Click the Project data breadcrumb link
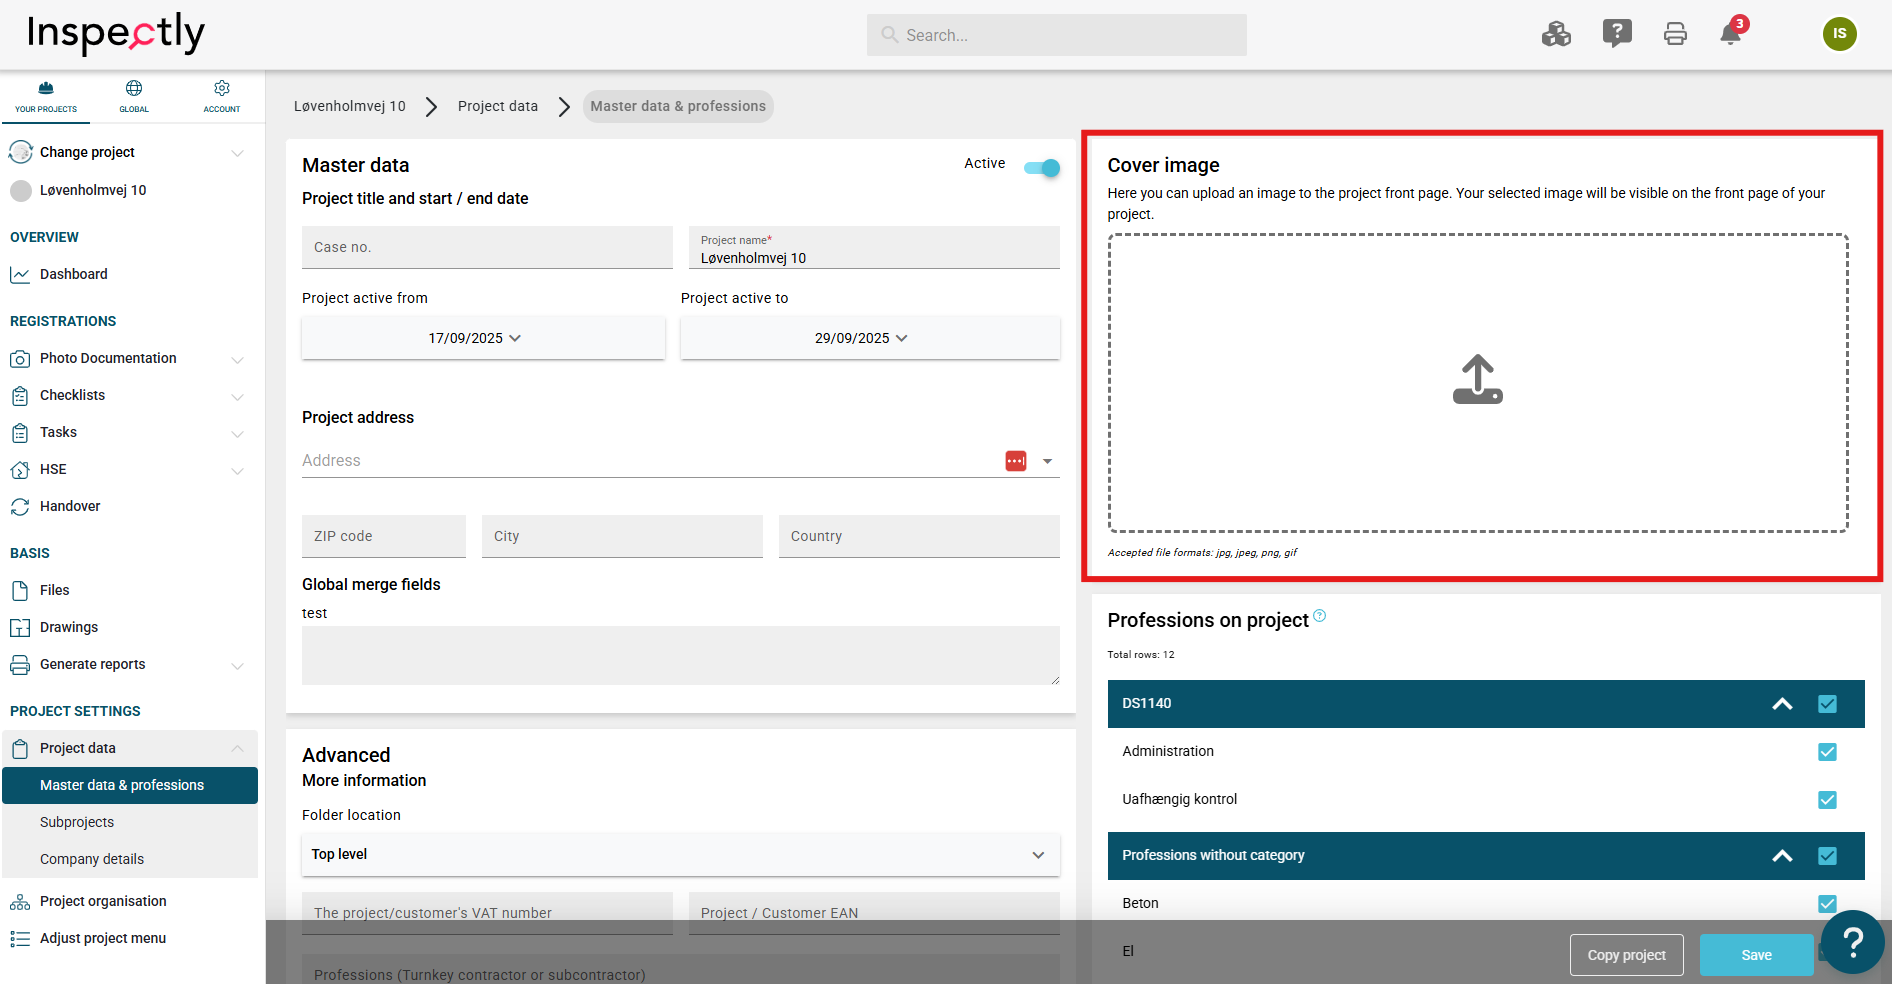Viewport: 1892px width, 984px height. (497, 106)
